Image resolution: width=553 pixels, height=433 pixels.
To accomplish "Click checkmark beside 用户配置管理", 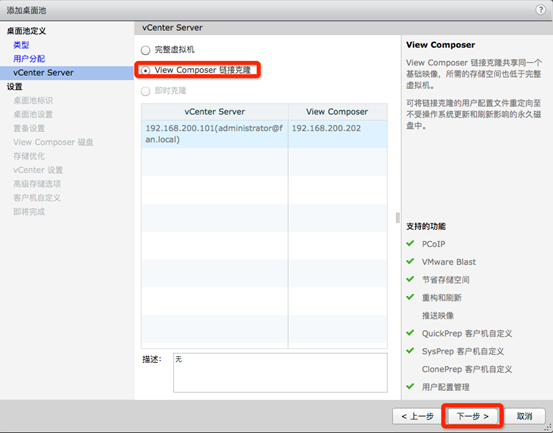I will point(410,386).
